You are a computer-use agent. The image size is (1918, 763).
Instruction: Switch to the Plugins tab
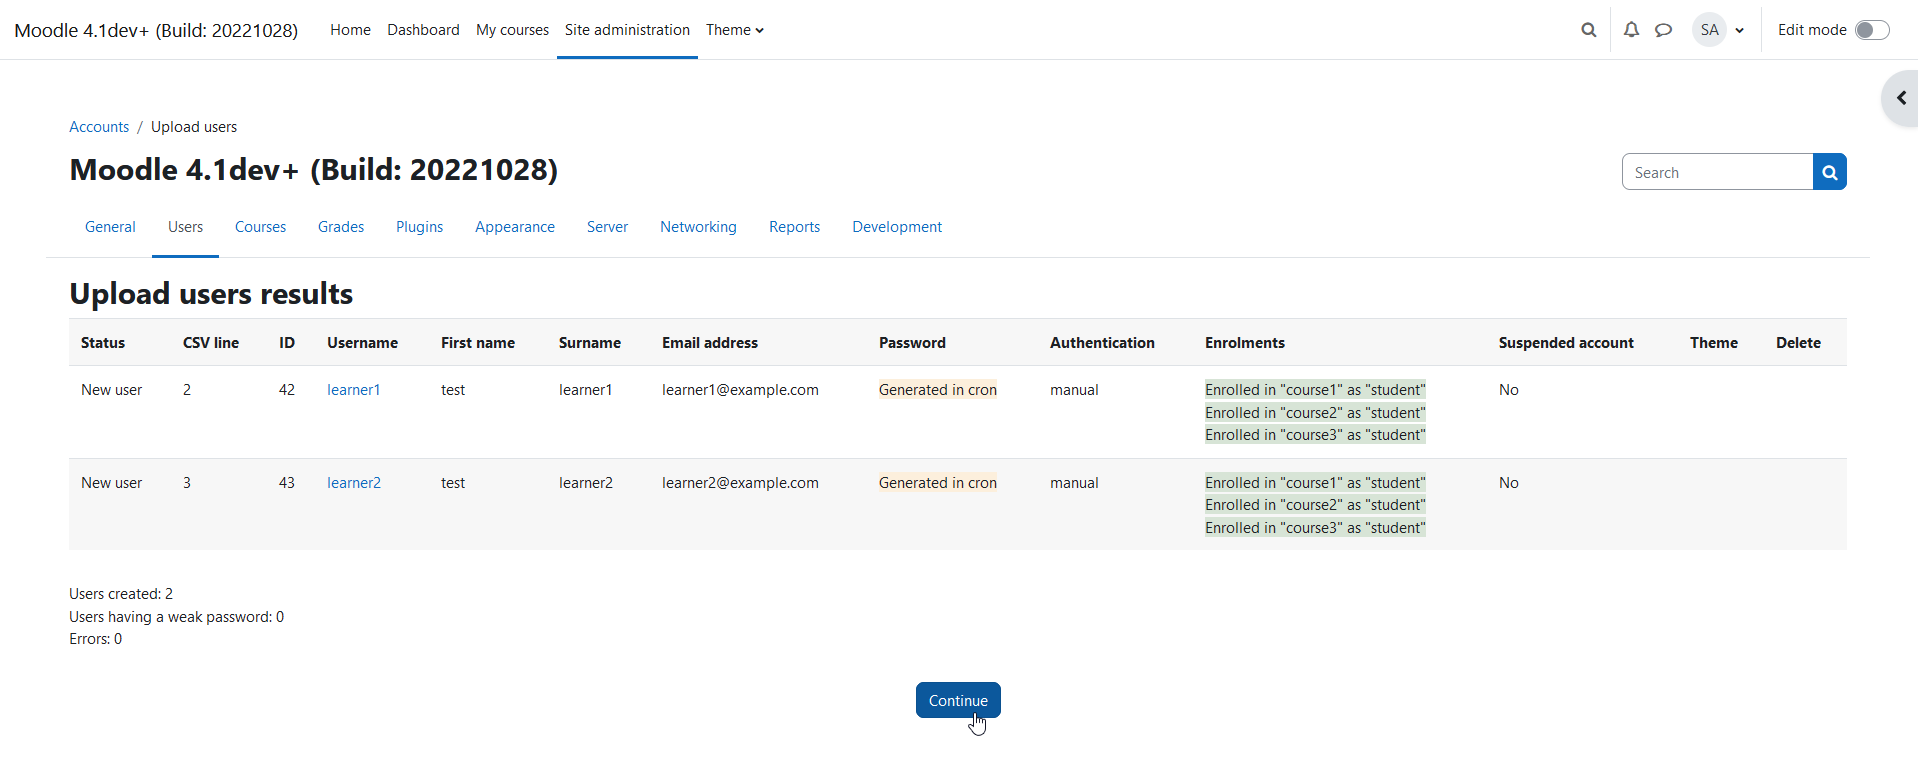point(419,227)
